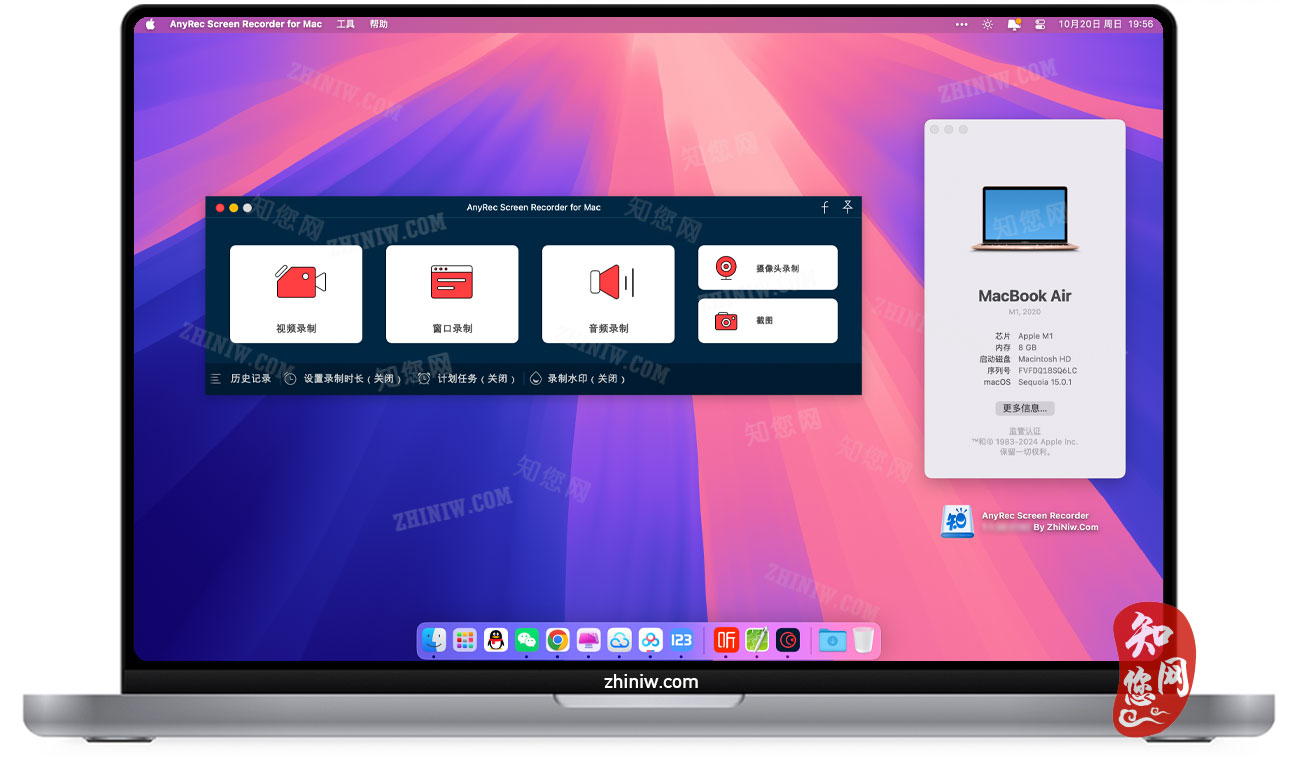Viewport: 1298px width, 779px height.
Task: Click the AnyRec window title bar
Action: (x=534, y=207)
